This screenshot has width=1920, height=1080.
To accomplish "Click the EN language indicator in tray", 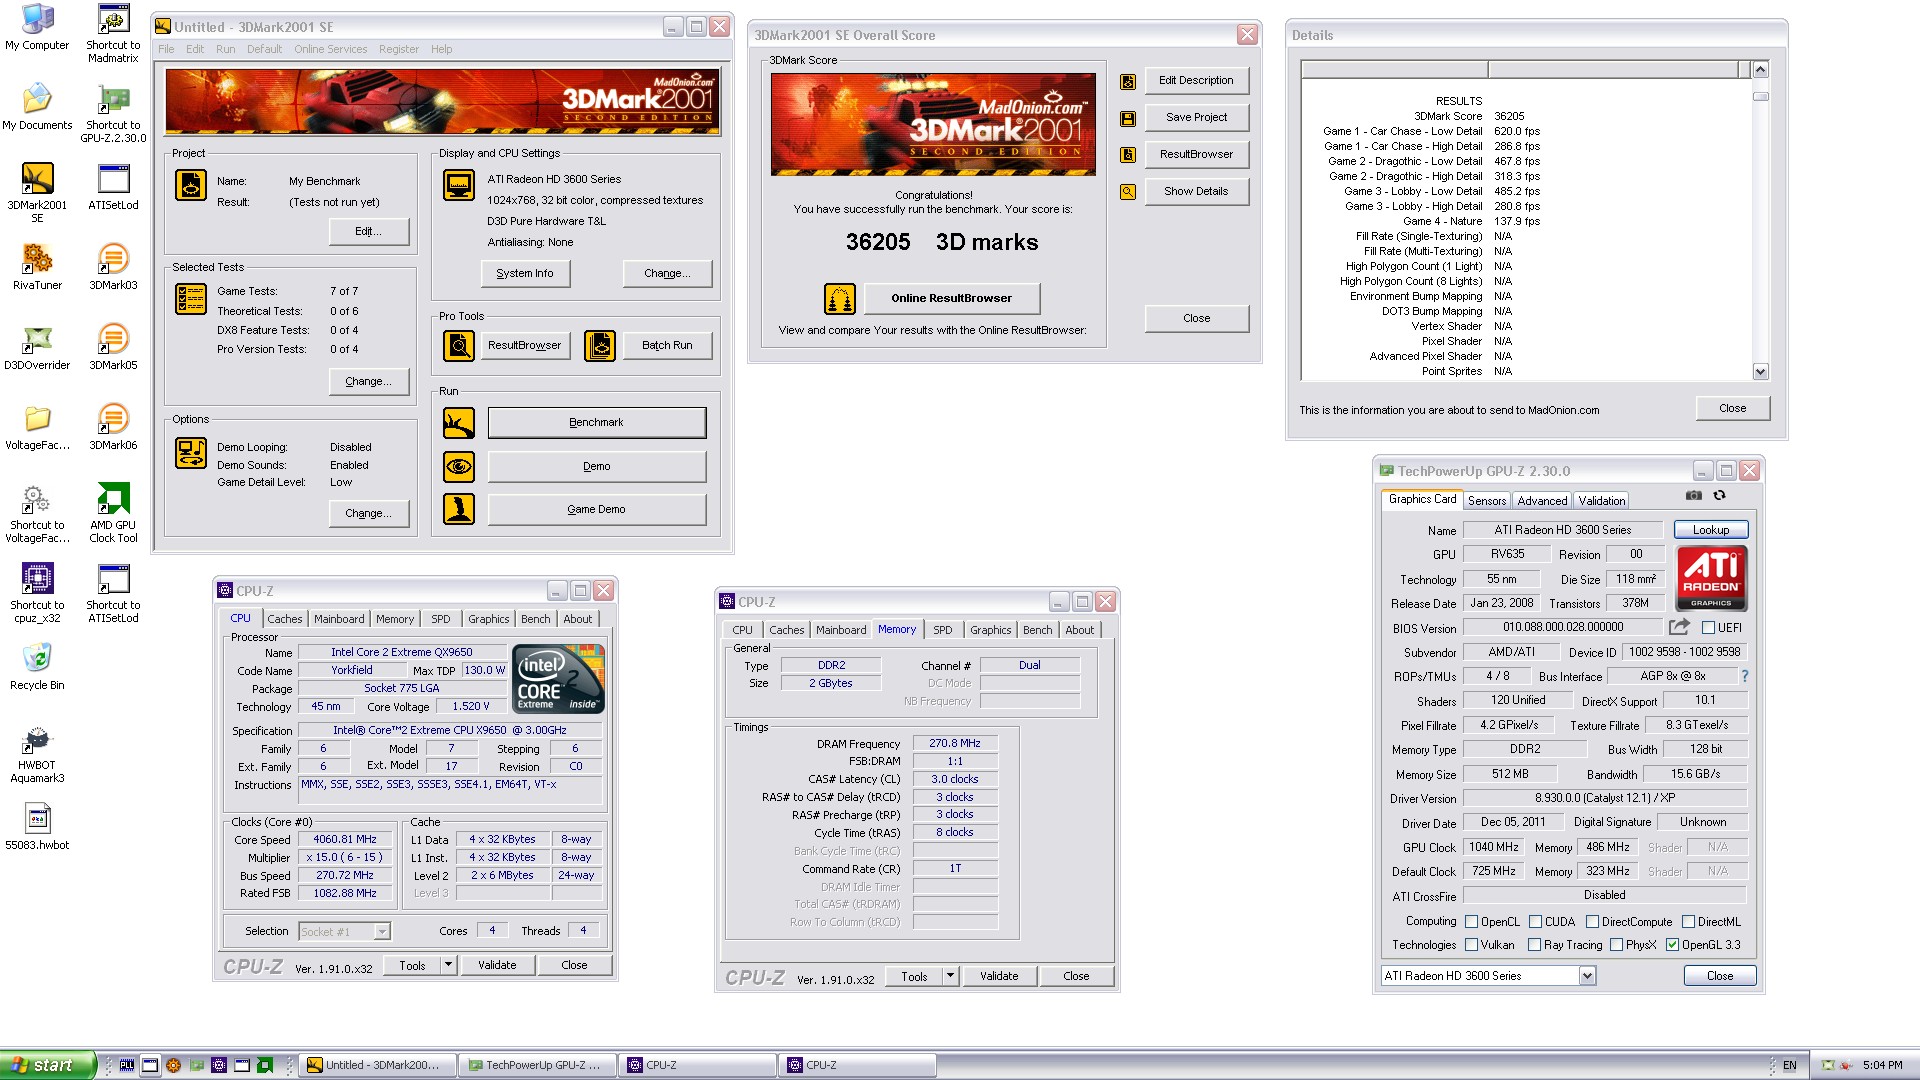I will coord(1790,1065).
